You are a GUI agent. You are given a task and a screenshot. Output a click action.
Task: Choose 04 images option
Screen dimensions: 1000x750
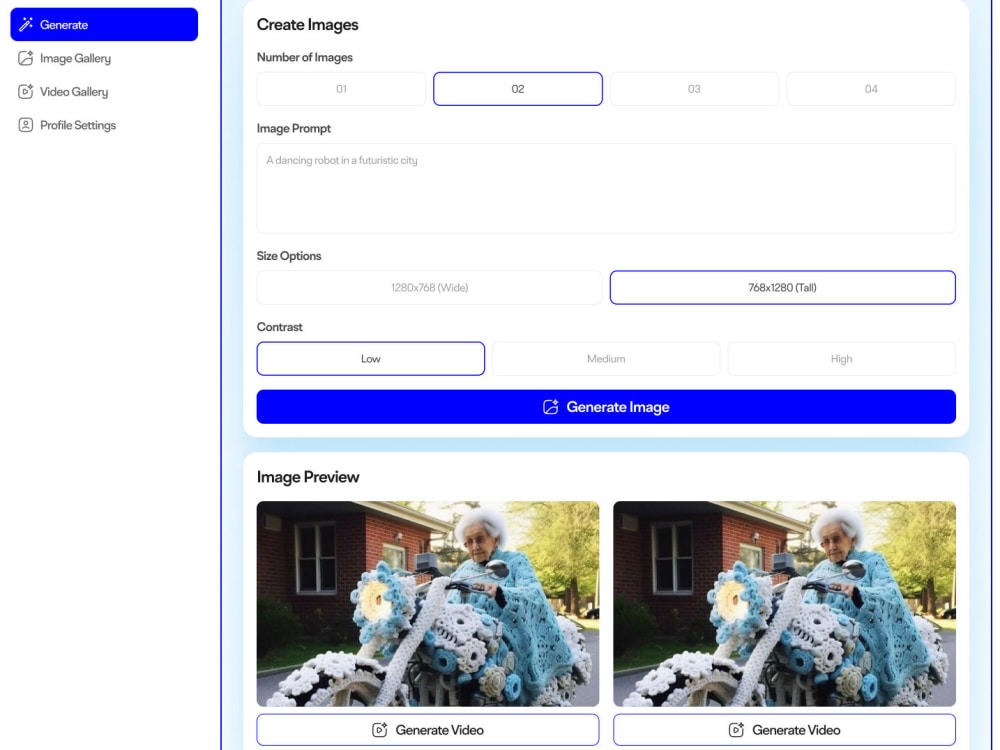871,89
